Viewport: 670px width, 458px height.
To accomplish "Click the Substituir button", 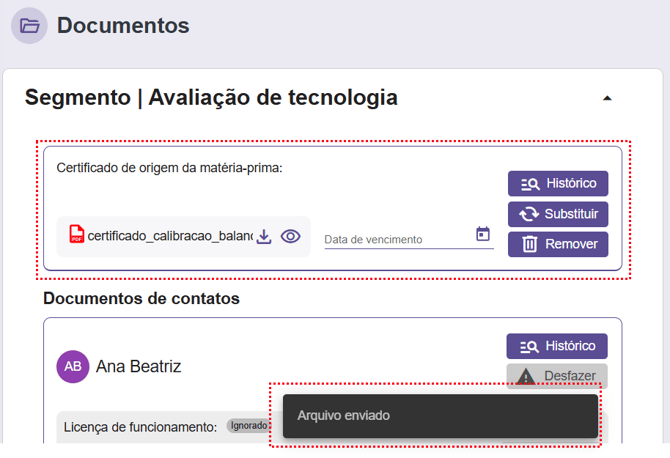I will pyautogui.click(x=558, y=214).
